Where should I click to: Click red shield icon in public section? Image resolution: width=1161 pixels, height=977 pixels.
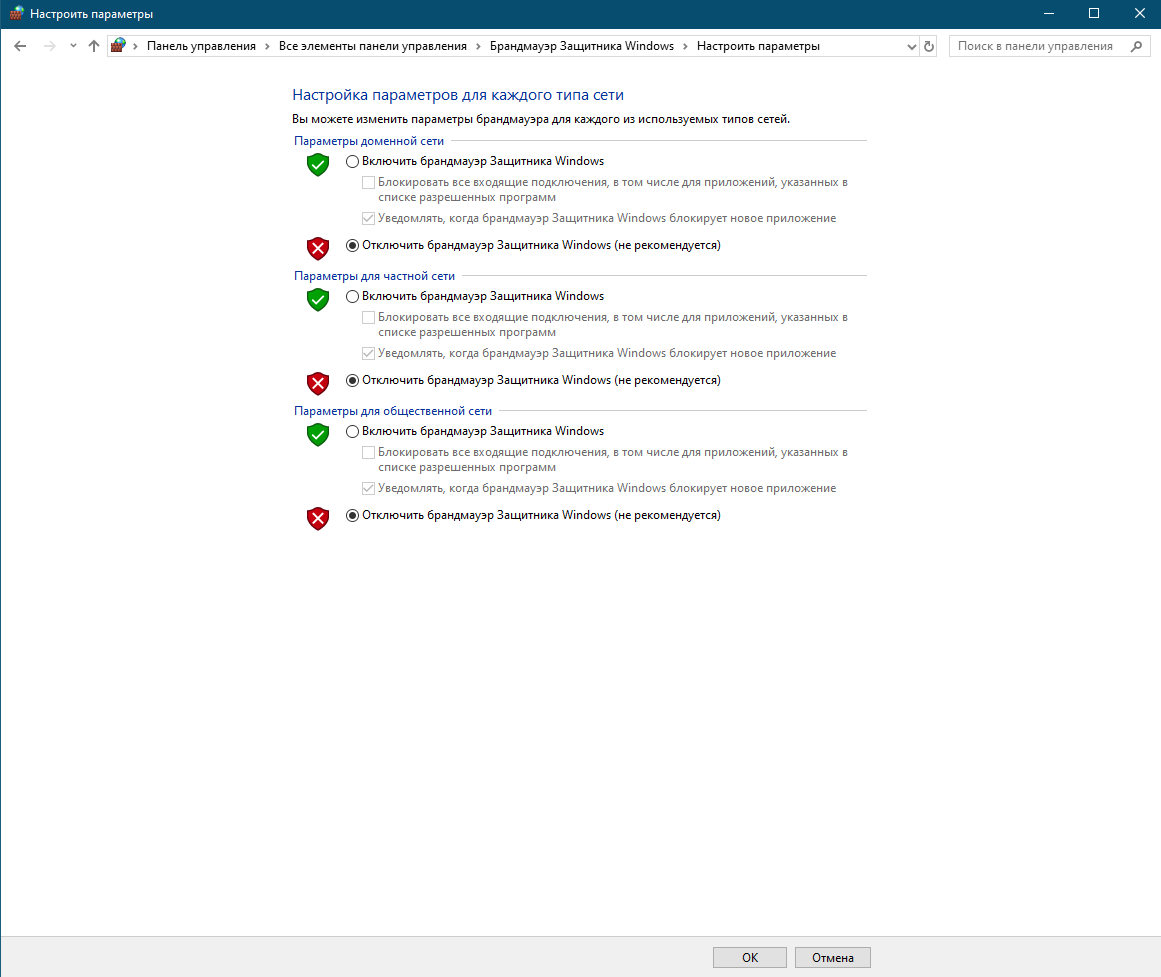point(318,518)
